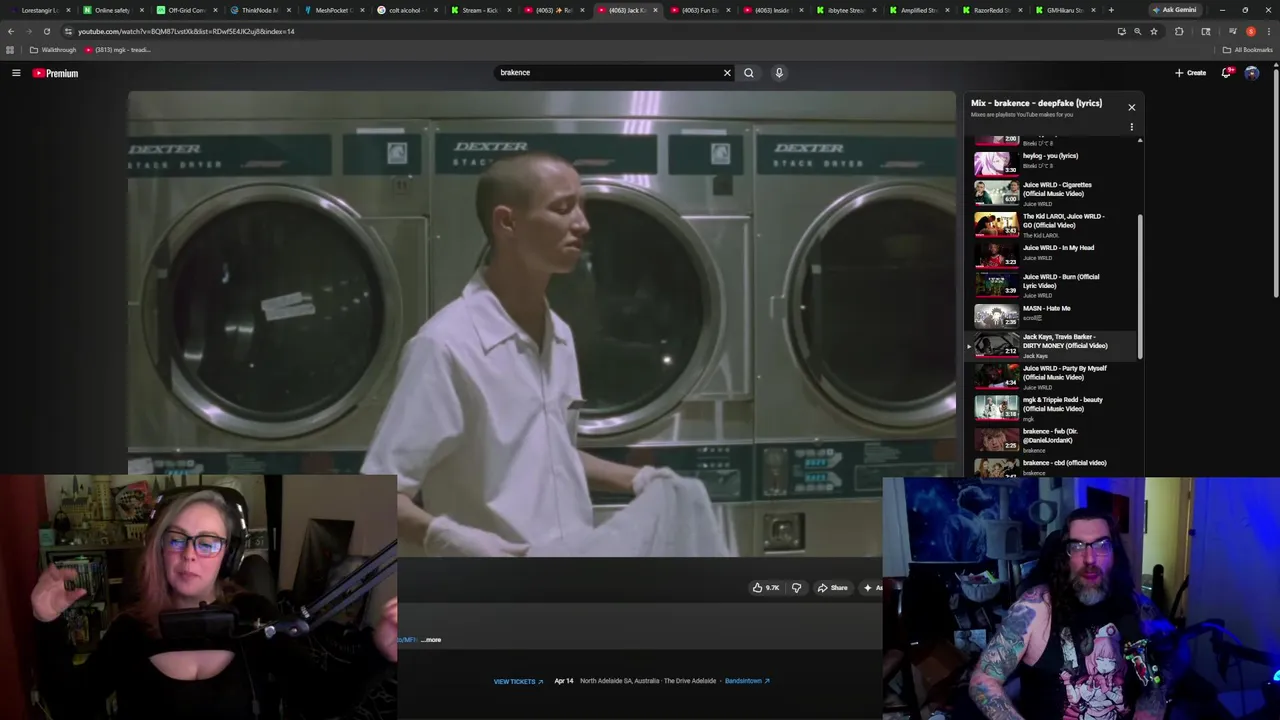Screen dimensions: 1280x720
Task: Open the Ask Gemini button
Action: [x=1174, y=10]
